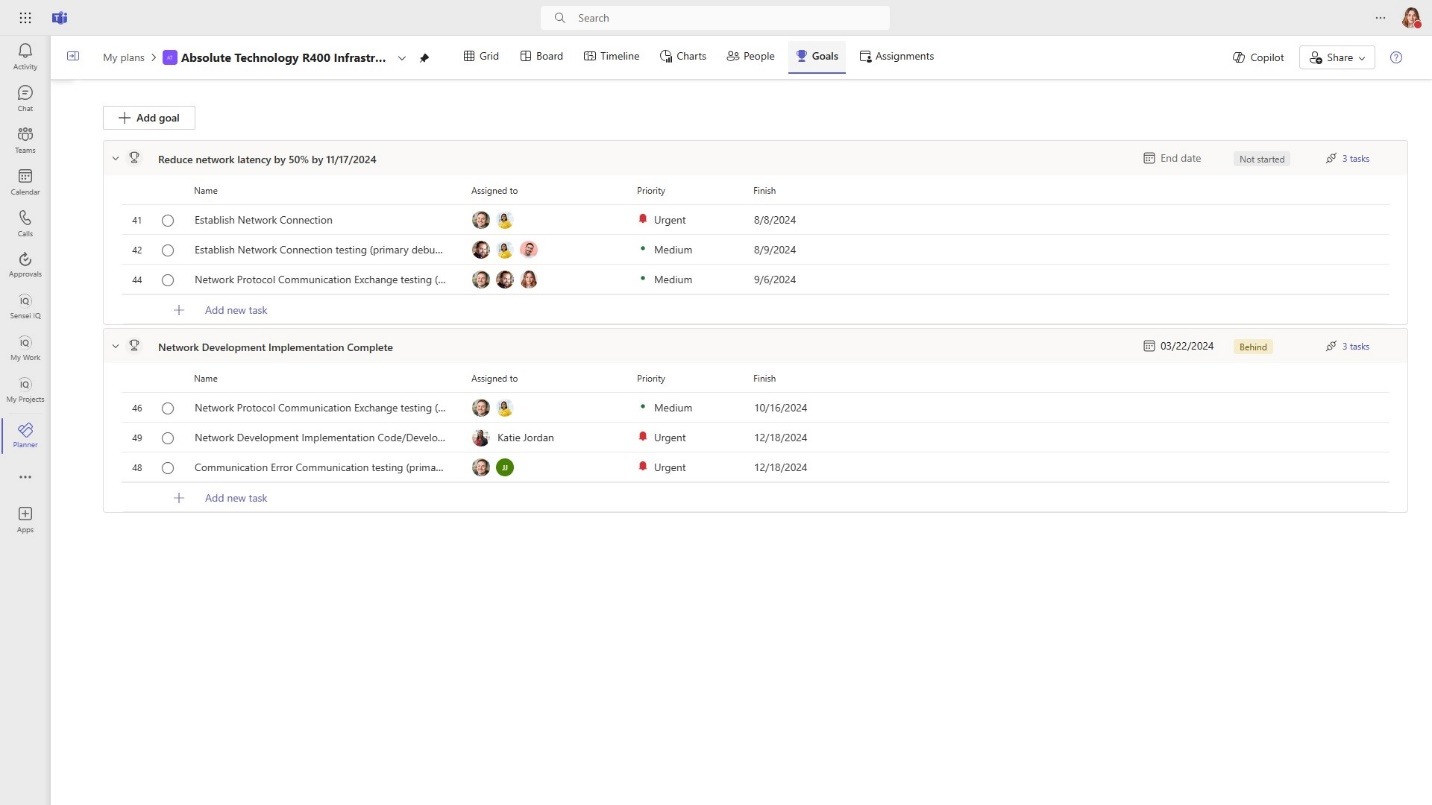The image size is (1432, 805).
Task: Go back to My plans breadcrumb
Action: (x=124, y=57)
